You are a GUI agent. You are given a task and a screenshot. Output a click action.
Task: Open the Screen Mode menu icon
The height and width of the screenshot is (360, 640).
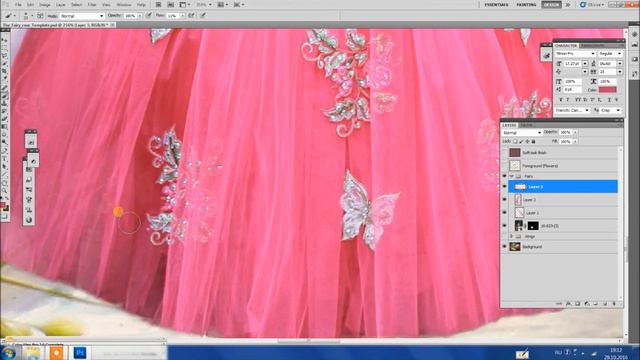239,5
